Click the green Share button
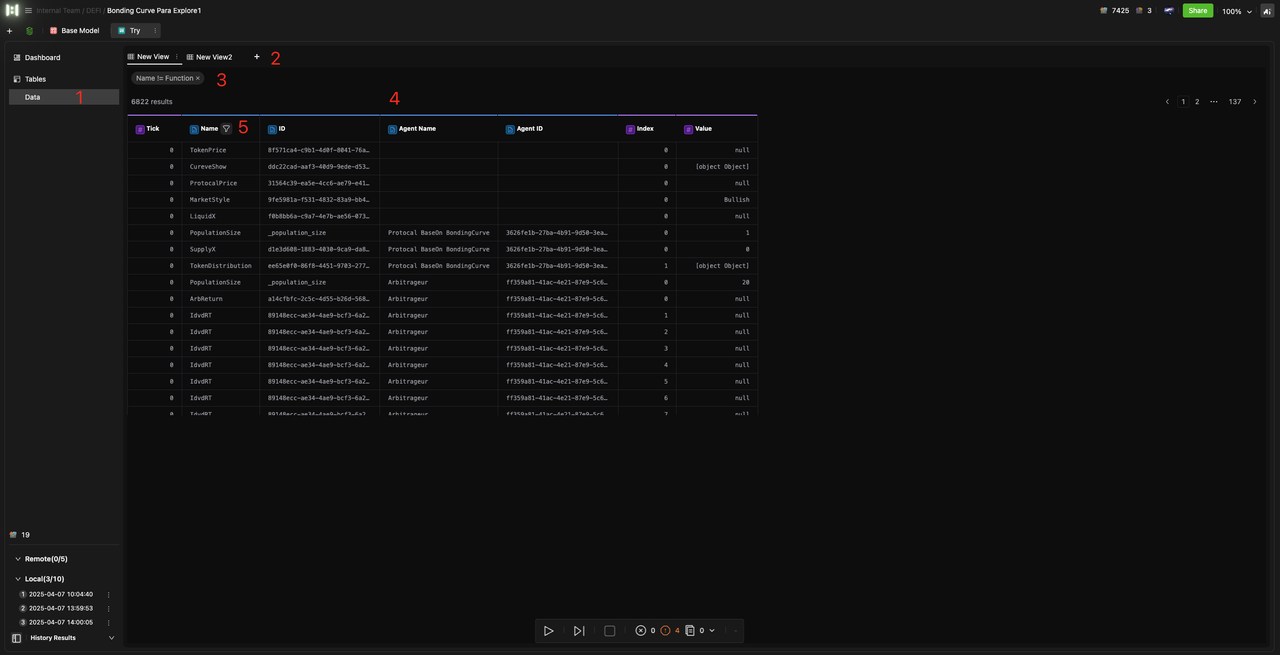 pyautogui.click(x=1197, y=11)
